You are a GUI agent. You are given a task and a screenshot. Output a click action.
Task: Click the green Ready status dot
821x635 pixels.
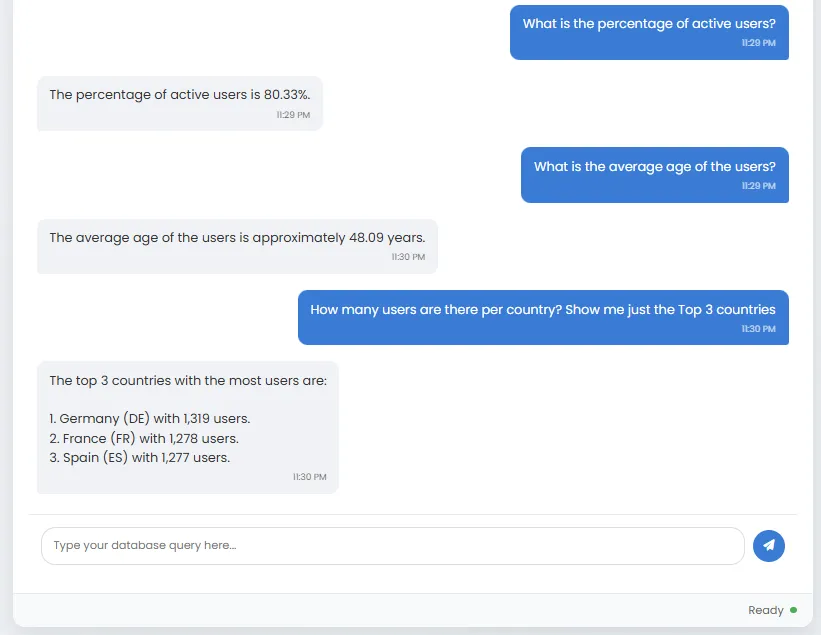[x=793, y=610]
